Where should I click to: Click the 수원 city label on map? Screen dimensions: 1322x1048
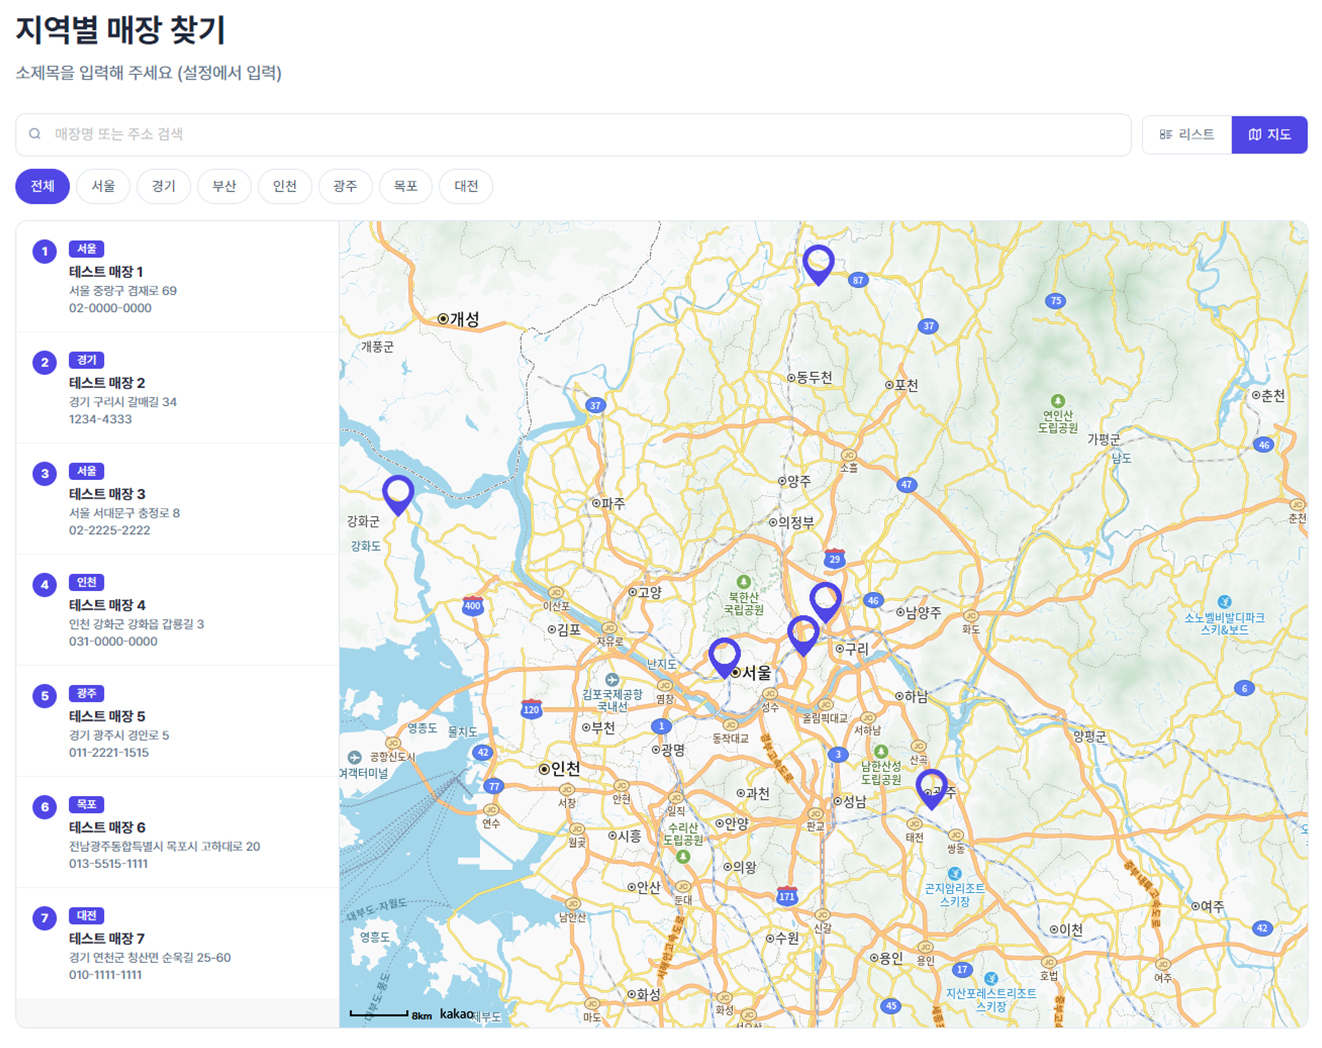782,938
